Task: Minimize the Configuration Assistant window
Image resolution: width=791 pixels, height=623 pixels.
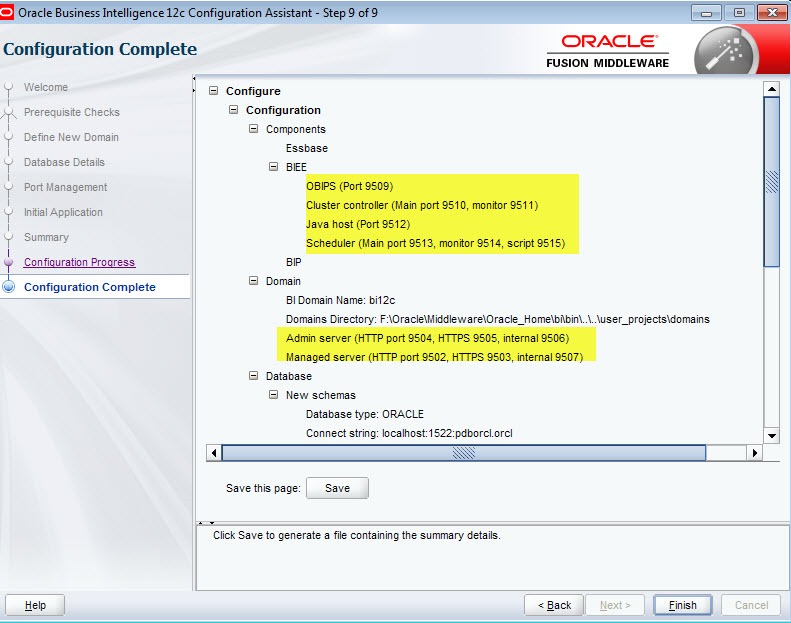Action: [706, 13]
